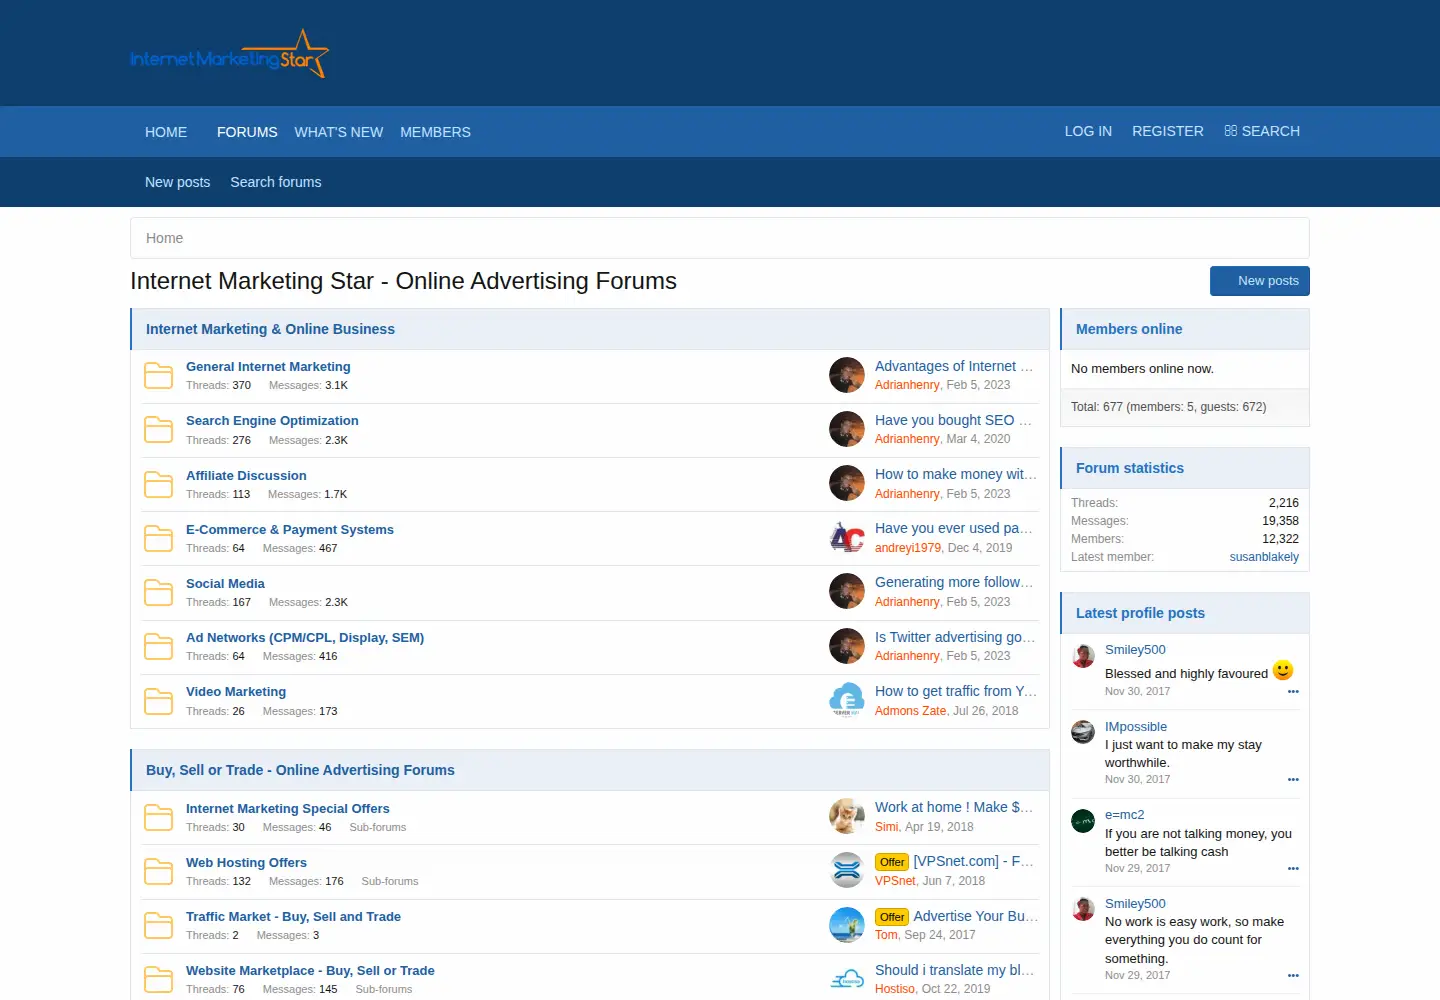The height and width of the screenshot is (1000, 1440).
Task: Click LOG IN in the header
Action: pos(1088,131)
